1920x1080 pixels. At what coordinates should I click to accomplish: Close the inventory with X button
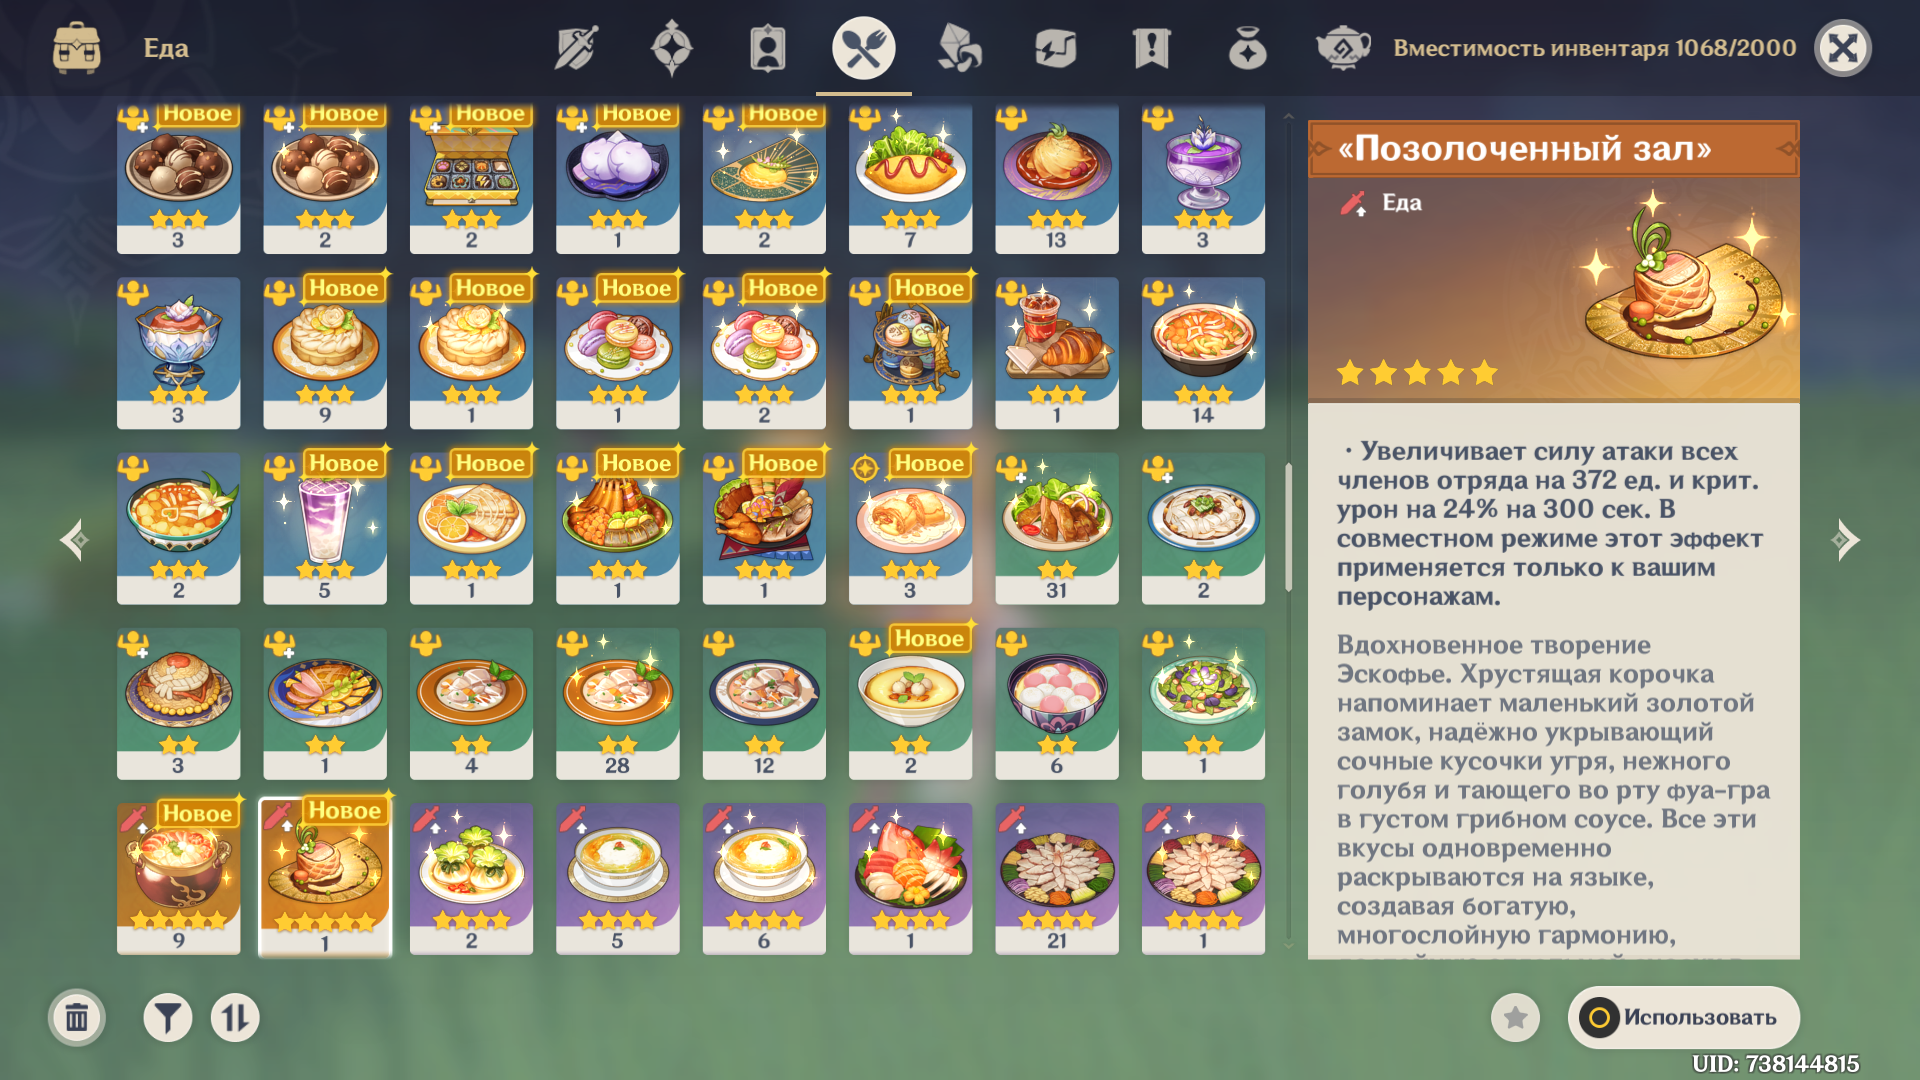tap(1843, 48)
